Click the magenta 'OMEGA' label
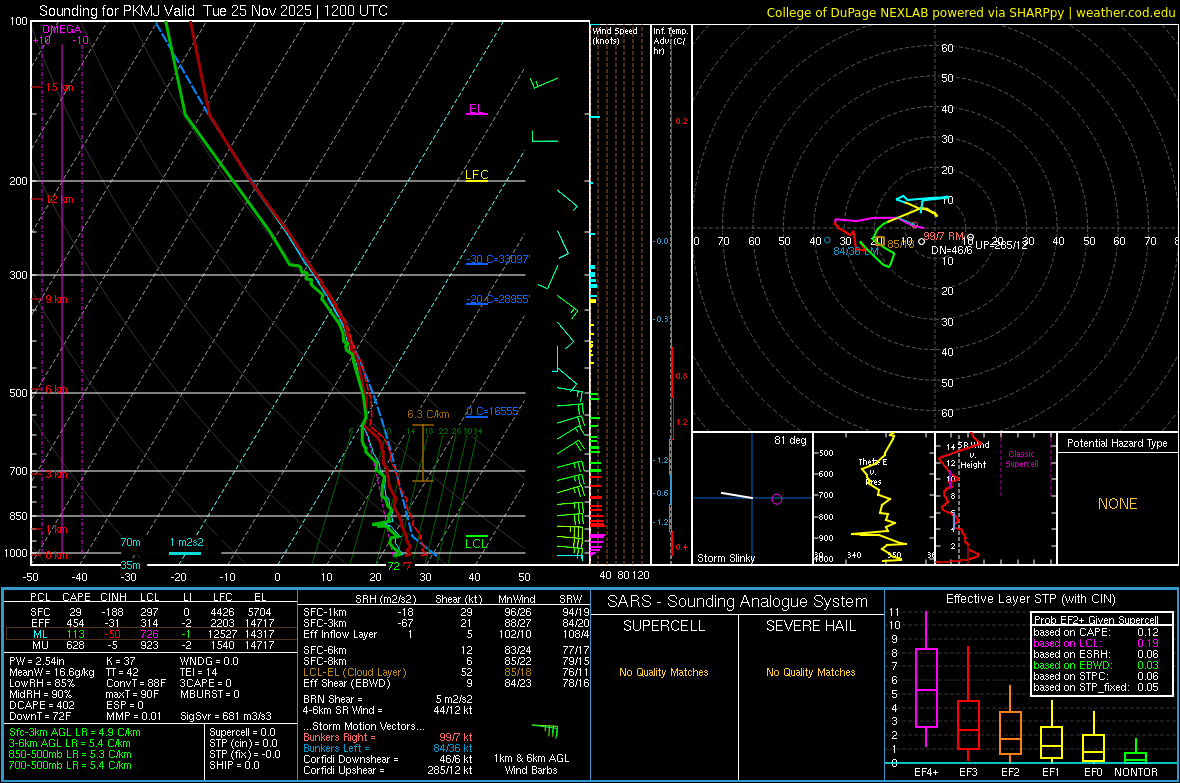 coord(62,29)
